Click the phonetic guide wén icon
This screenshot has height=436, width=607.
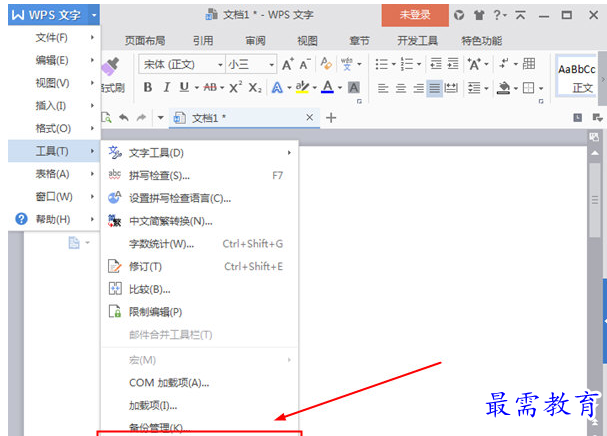tap(346, 64)
